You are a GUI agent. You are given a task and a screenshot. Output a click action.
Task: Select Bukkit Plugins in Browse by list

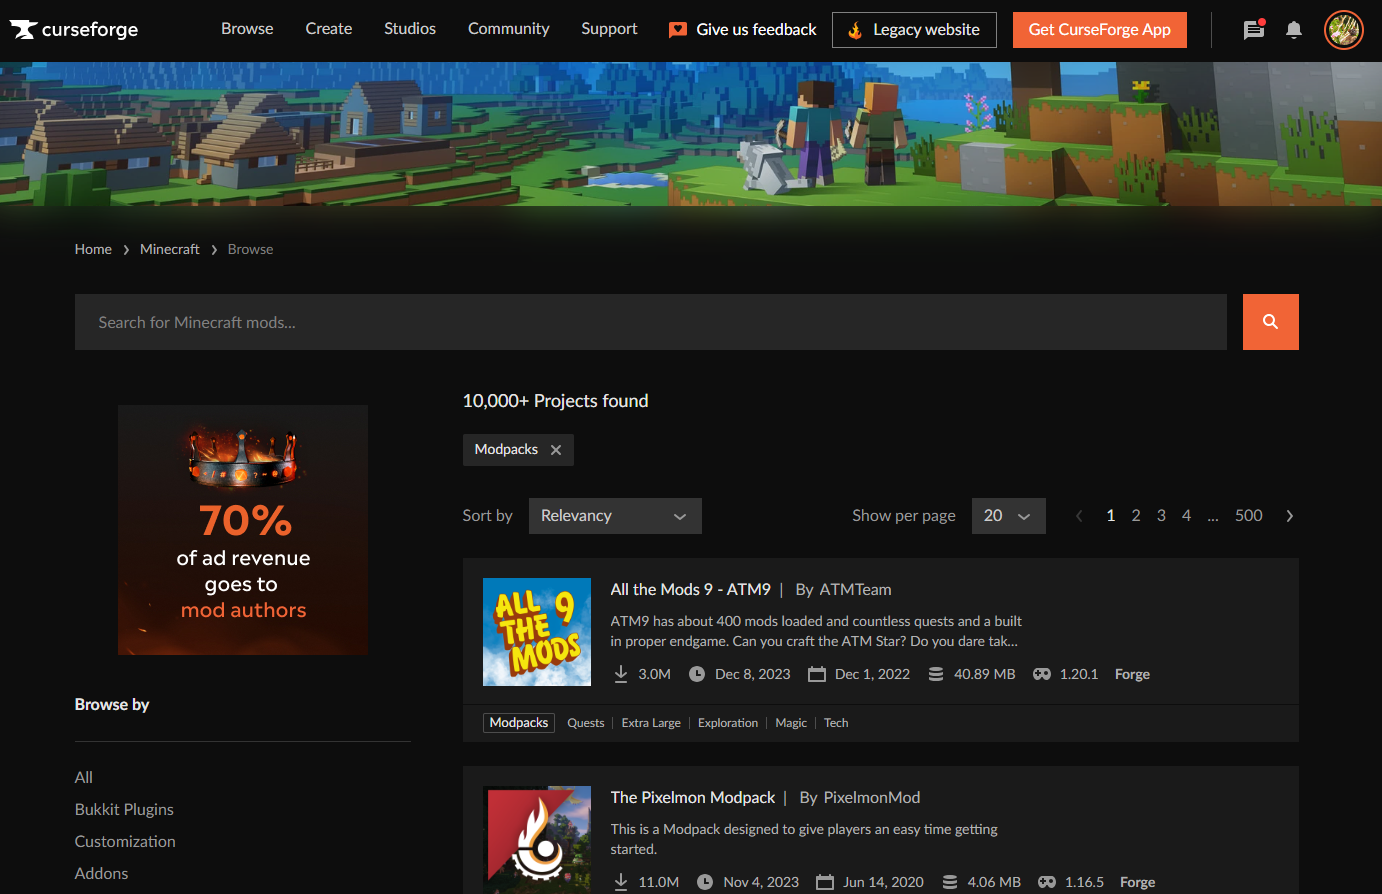pyautogui.click(x=124, y=809)
